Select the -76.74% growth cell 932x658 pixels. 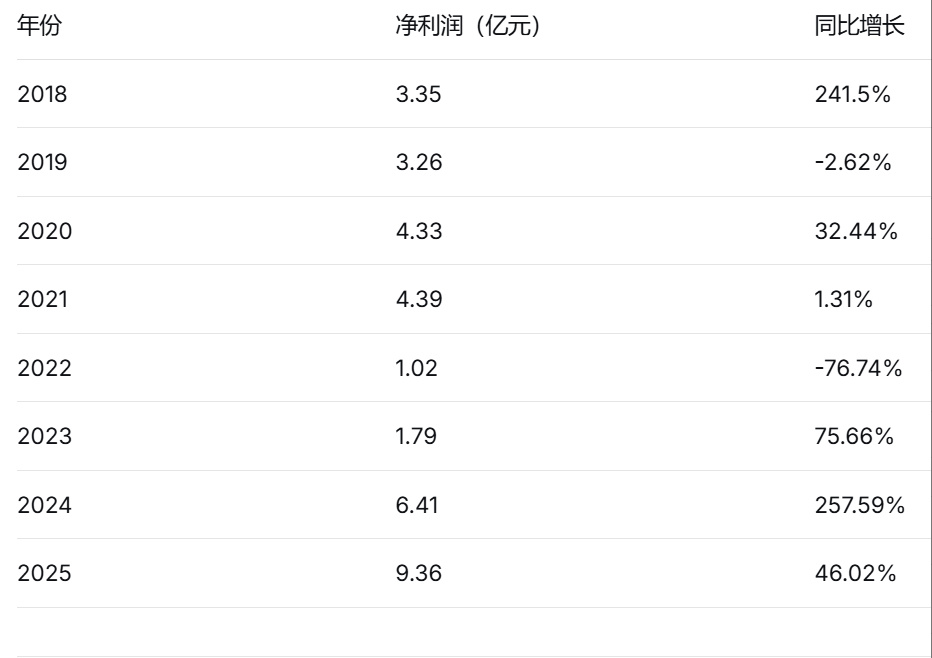click(x=858, y=369)
